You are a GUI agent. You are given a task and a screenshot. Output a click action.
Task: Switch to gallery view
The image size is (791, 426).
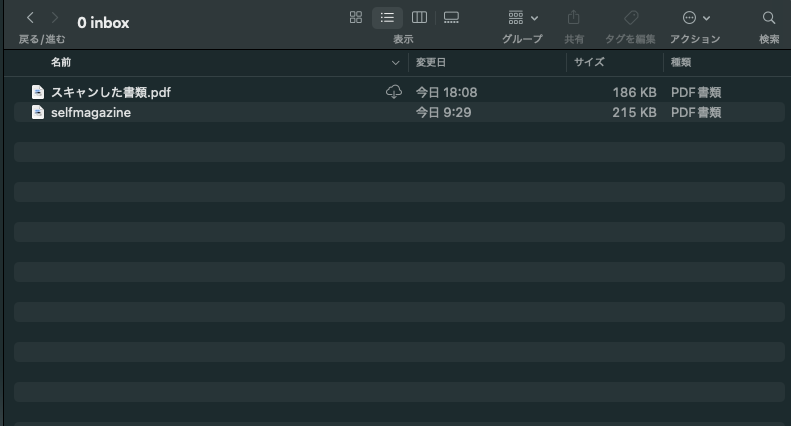451,18
